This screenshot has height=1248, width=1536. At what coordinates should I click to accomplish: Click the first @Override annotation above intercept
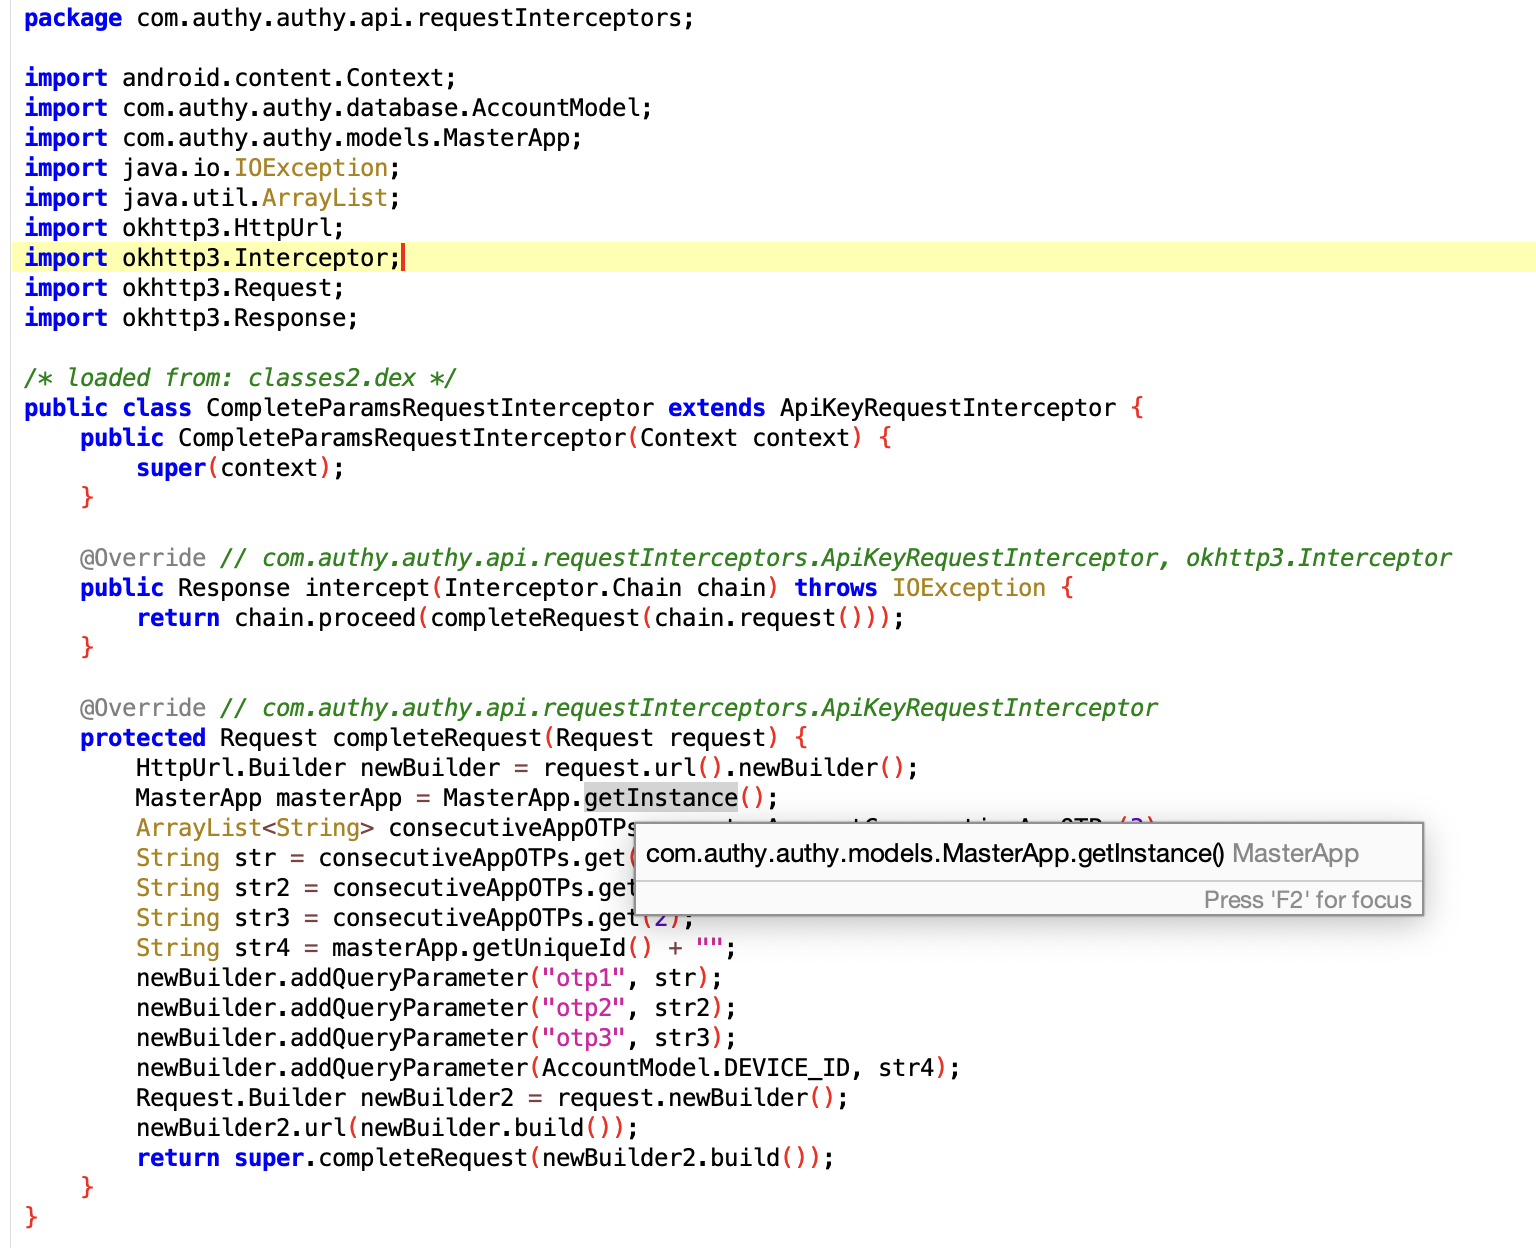pos(143,558)
